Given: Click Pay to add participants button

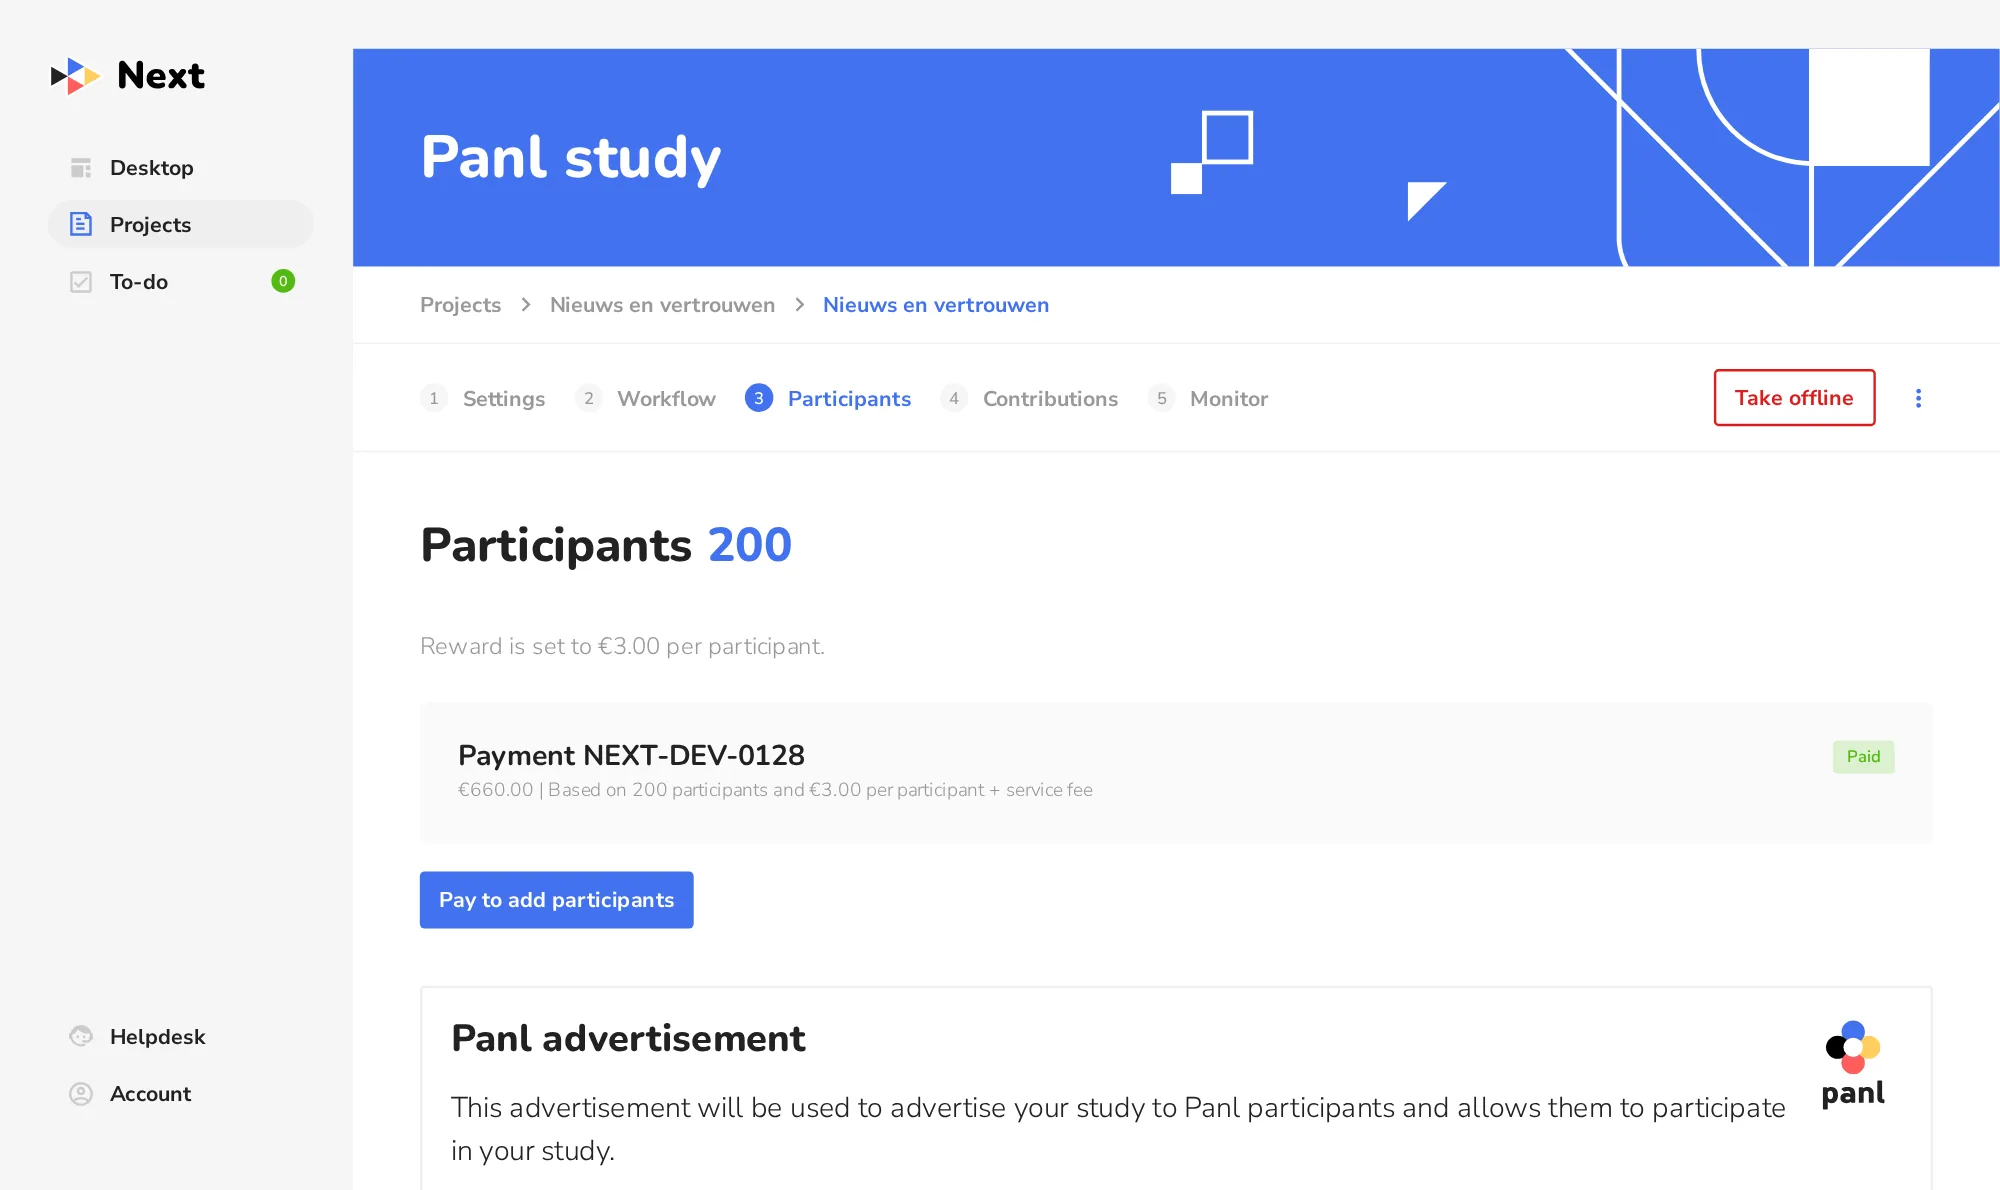Looking at the screenshot, I should coord(556,900).
